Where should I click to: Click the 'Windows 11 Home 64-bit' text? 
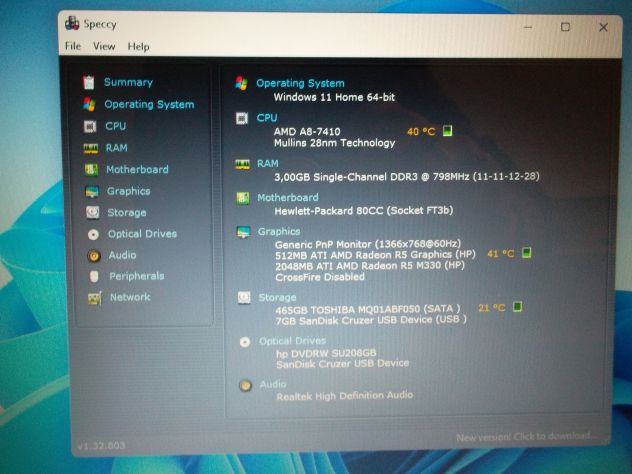click(334, 97)
